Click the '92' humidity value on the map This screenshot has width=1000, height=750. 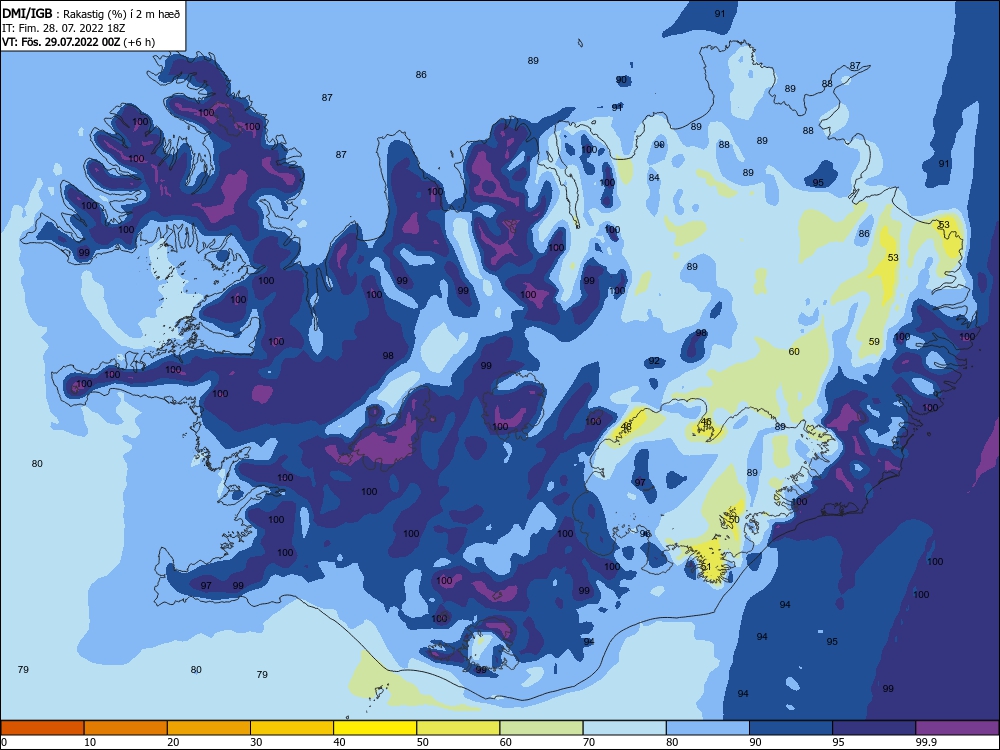[654, 361]
